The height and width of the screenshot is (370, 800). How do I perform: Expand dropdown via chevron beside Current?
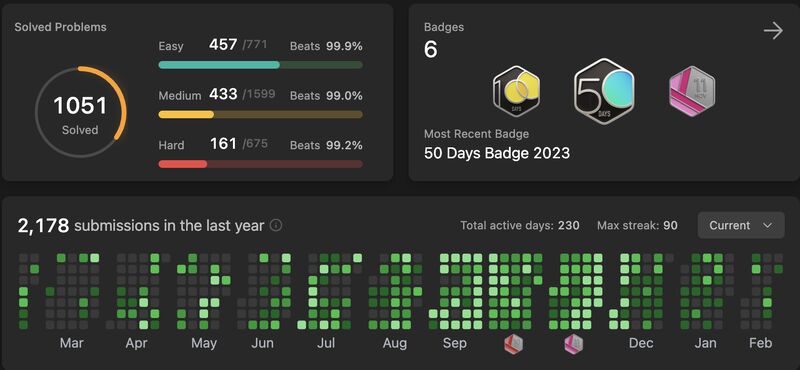[x=767, y=226]
